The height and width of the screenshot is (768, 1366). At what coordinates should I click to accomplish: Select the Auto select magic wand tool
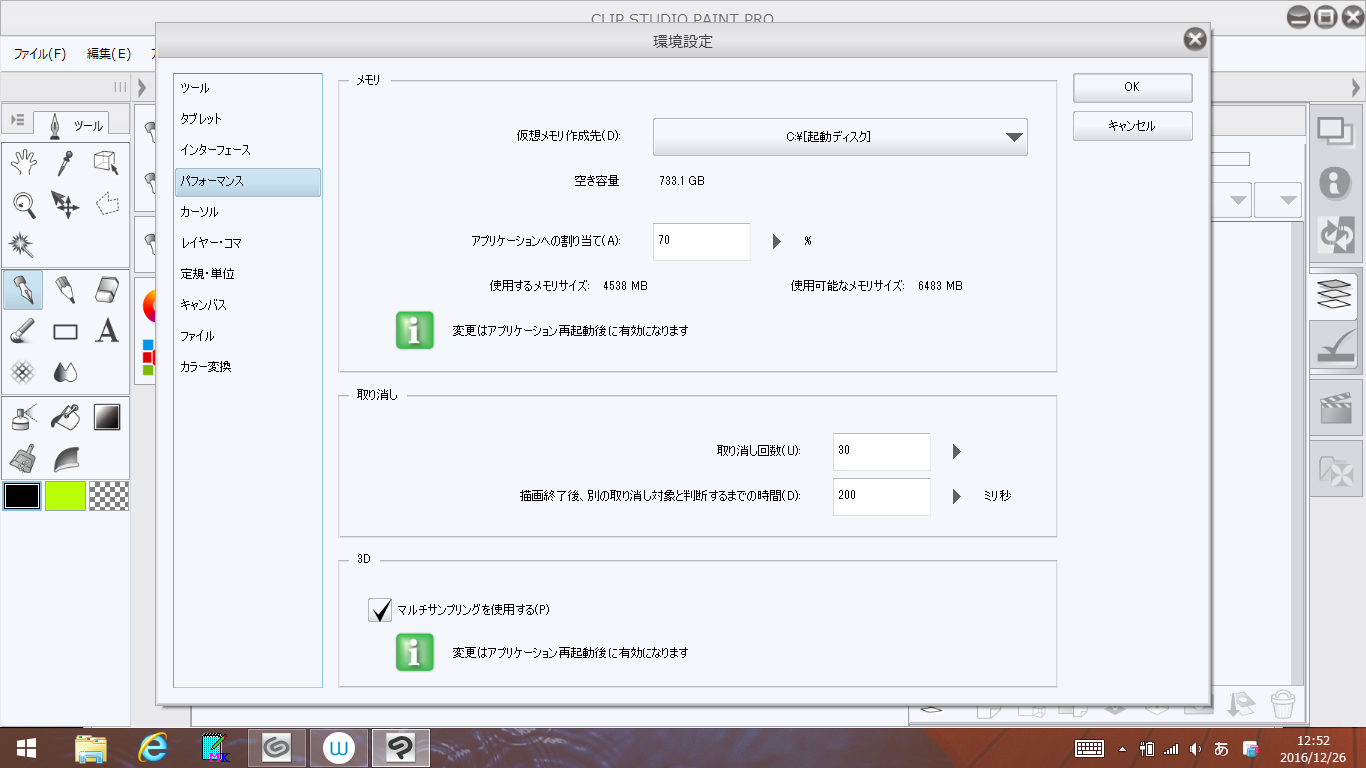[21, 244]
